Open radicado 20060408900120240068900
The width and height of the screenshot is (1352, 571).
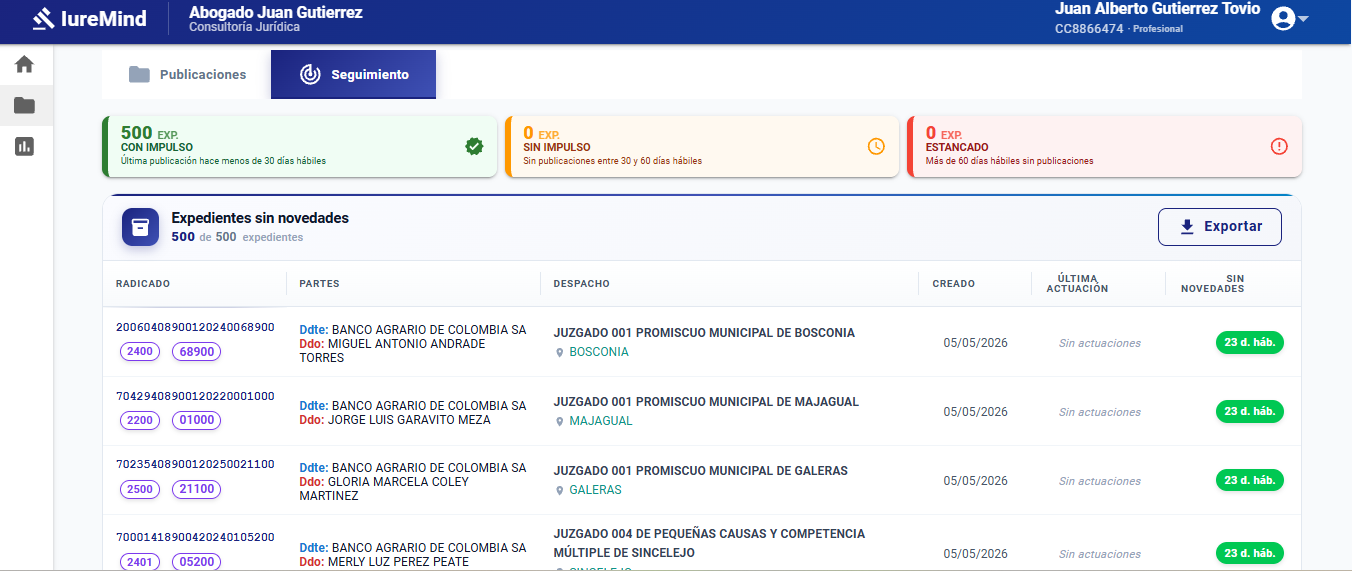click(x=195, y=327)
